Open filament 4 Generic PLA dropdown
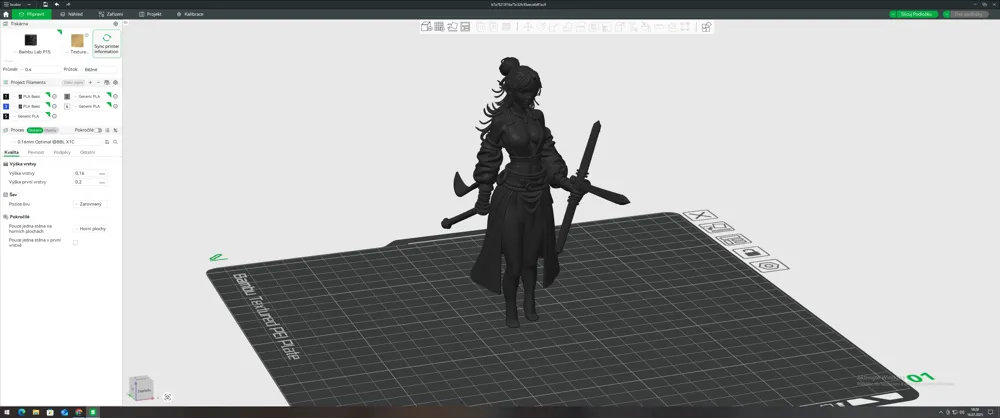1000x418 pixels. click(92, 106)
